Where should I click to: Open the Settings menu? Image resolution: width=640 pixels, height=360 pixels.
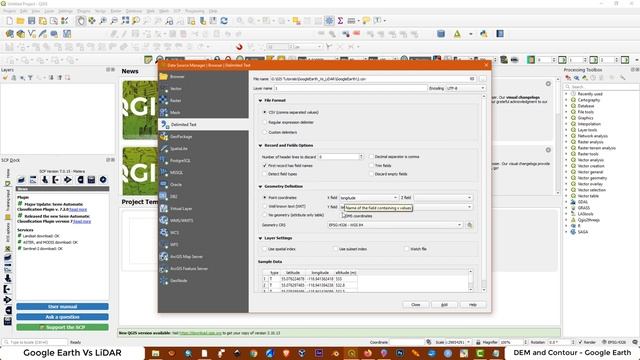pos(65,11)
